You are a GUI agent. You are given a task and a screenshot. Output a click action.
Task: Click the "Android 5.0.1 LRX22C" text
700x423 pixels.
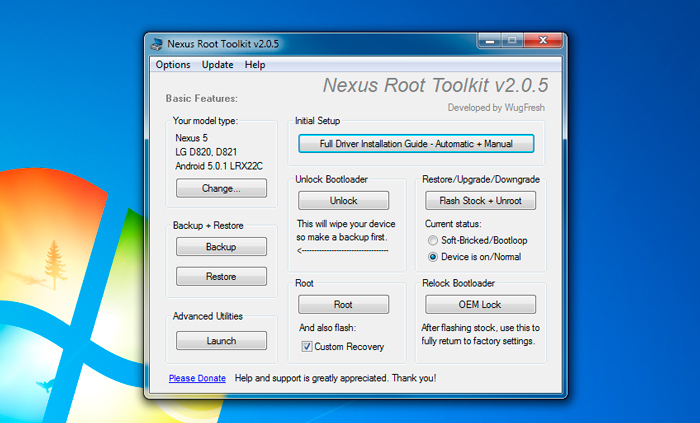click(x=219, y=166)
